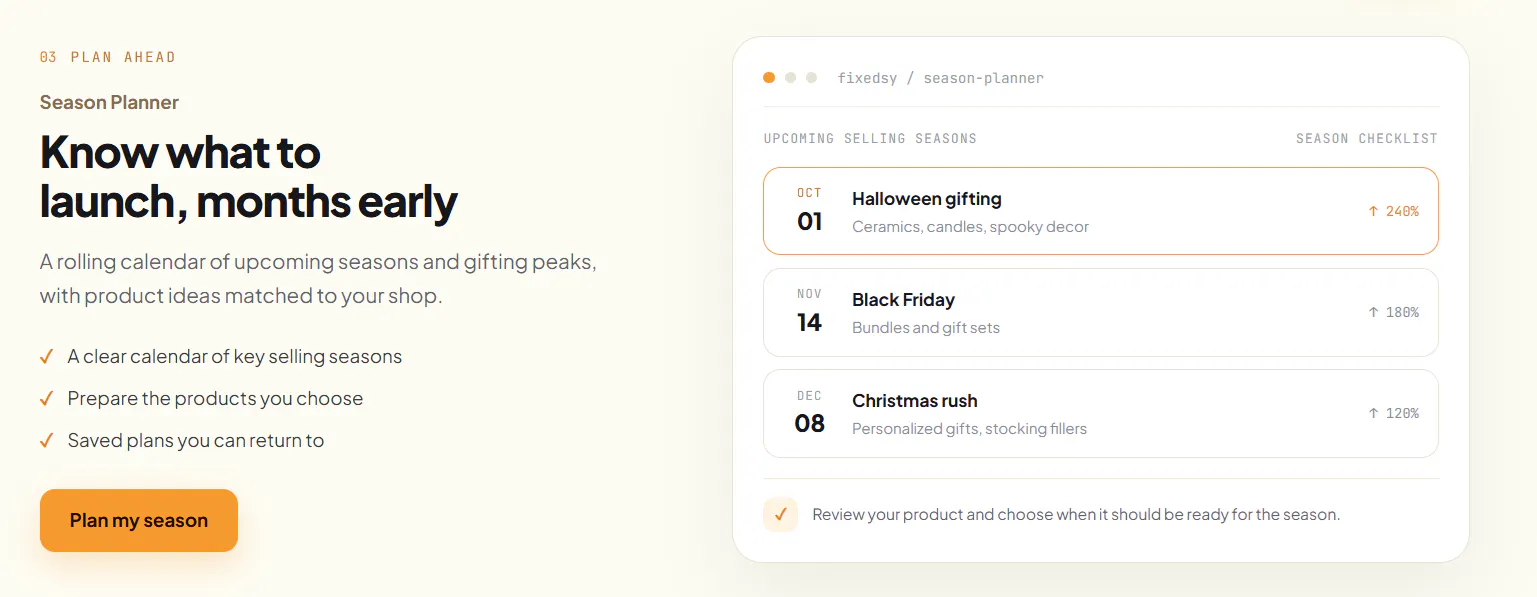Image resolution: width=1537 pixels, height=597 pixels.
Task: Open the Season Checklist tab label
Action: [x=1367, y=138]
